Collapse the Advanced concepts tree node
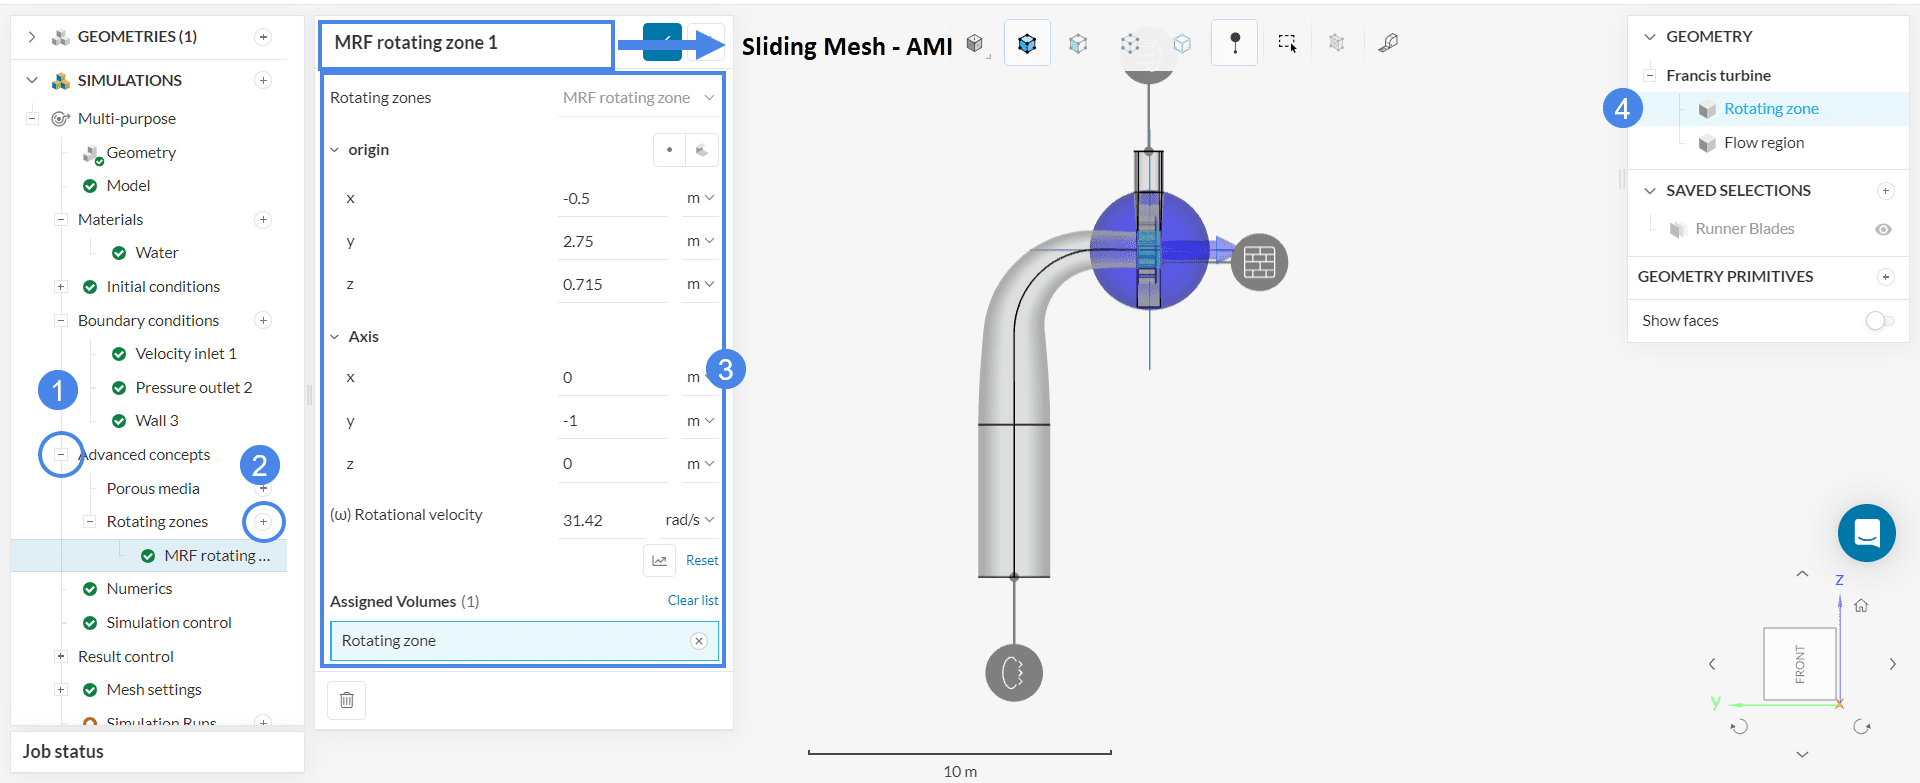Screen dimensions: 1920x783 (x=61, y=455)
